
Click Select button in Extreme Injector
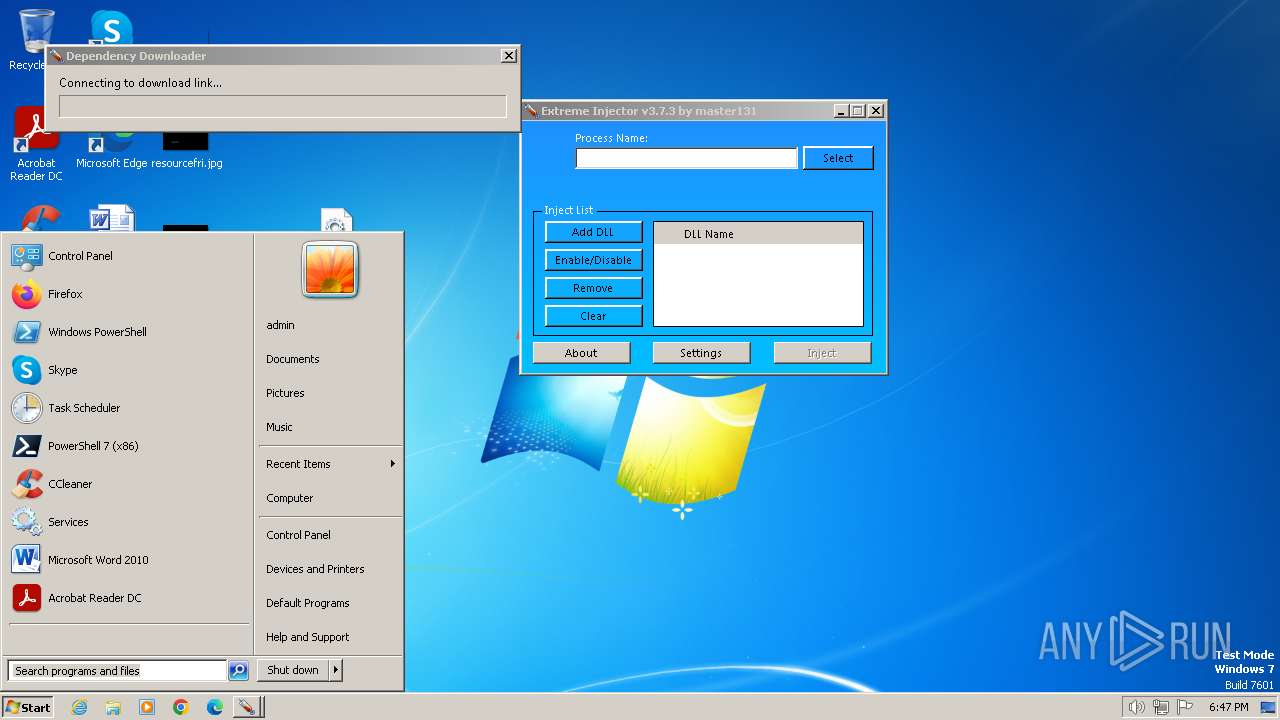point(838,158)
